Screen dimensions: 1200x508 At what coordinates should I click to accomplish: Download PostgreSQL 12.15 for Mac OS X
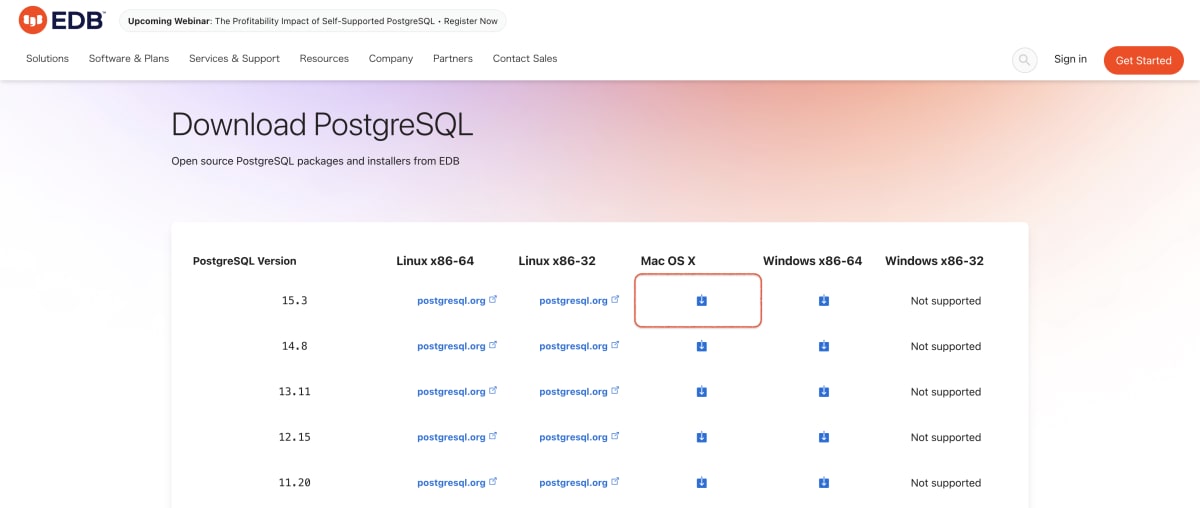tap(701, 437)
